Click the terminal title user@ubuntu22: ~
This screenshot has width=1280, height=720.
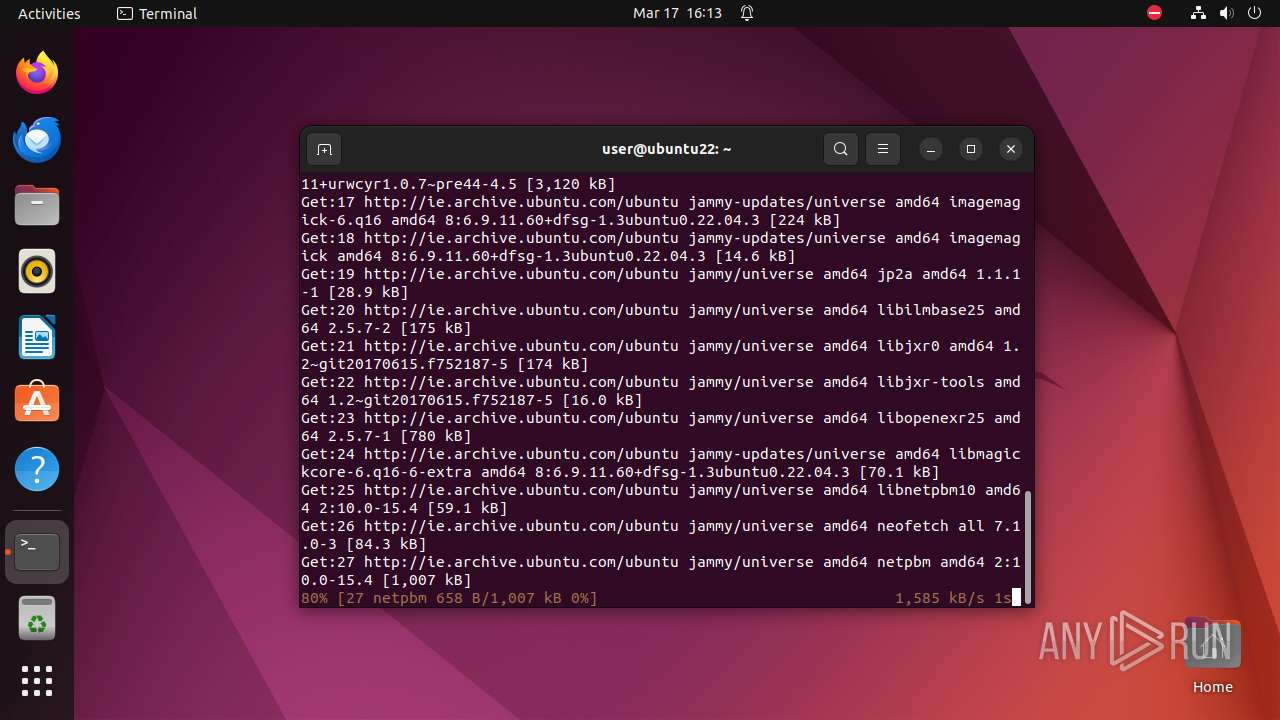666,149
